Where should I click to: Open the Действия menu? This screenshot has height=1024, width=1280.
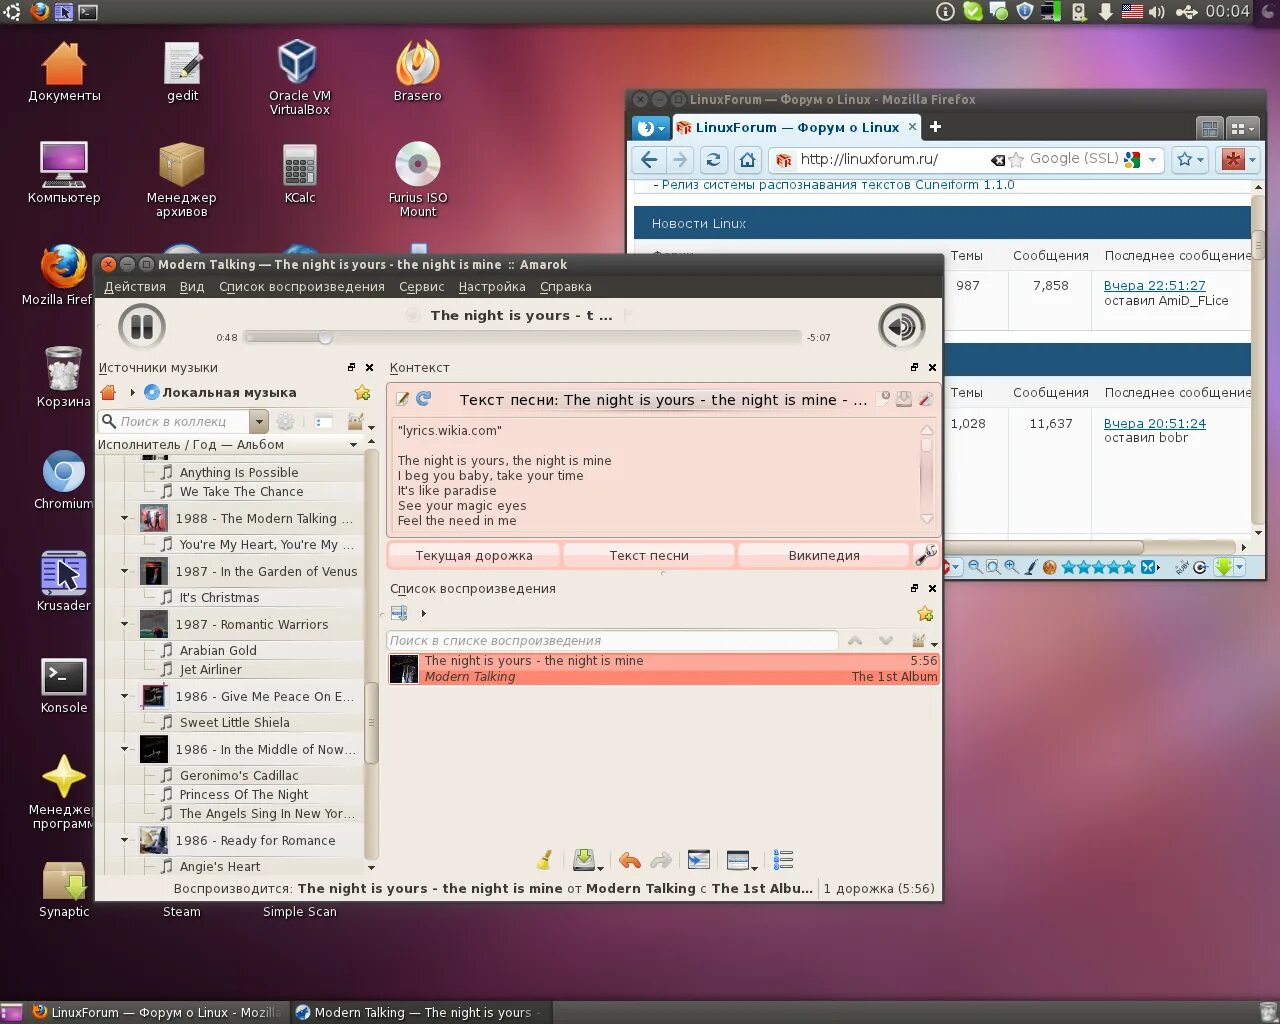click(135, 287)
